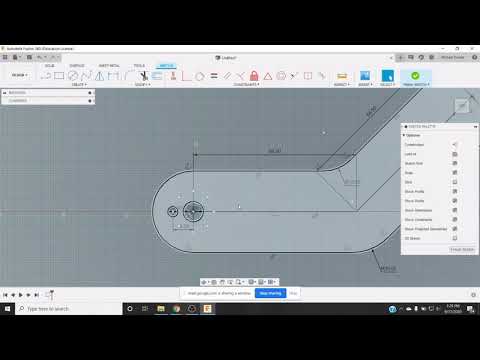
Task: Apply the Symmetry constraint
Action: pyautogui.click(x=308, y=76)
